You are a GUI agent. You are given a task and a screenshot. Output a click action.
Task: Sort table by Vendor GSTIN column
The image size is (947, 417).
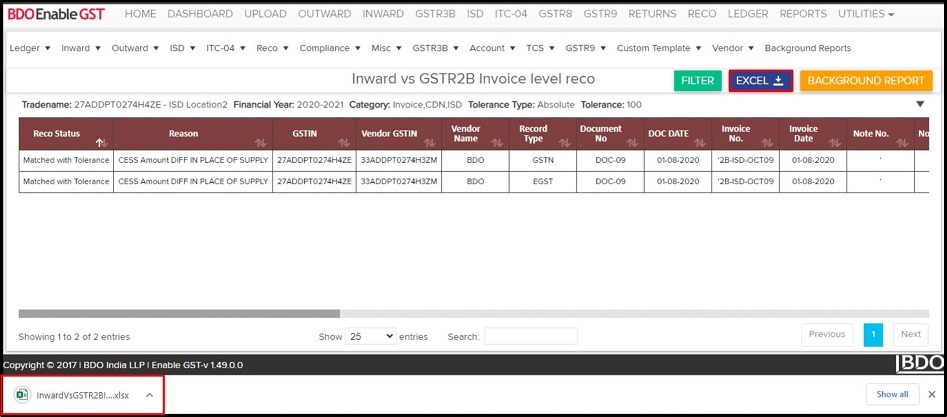[x=399, y=134]
